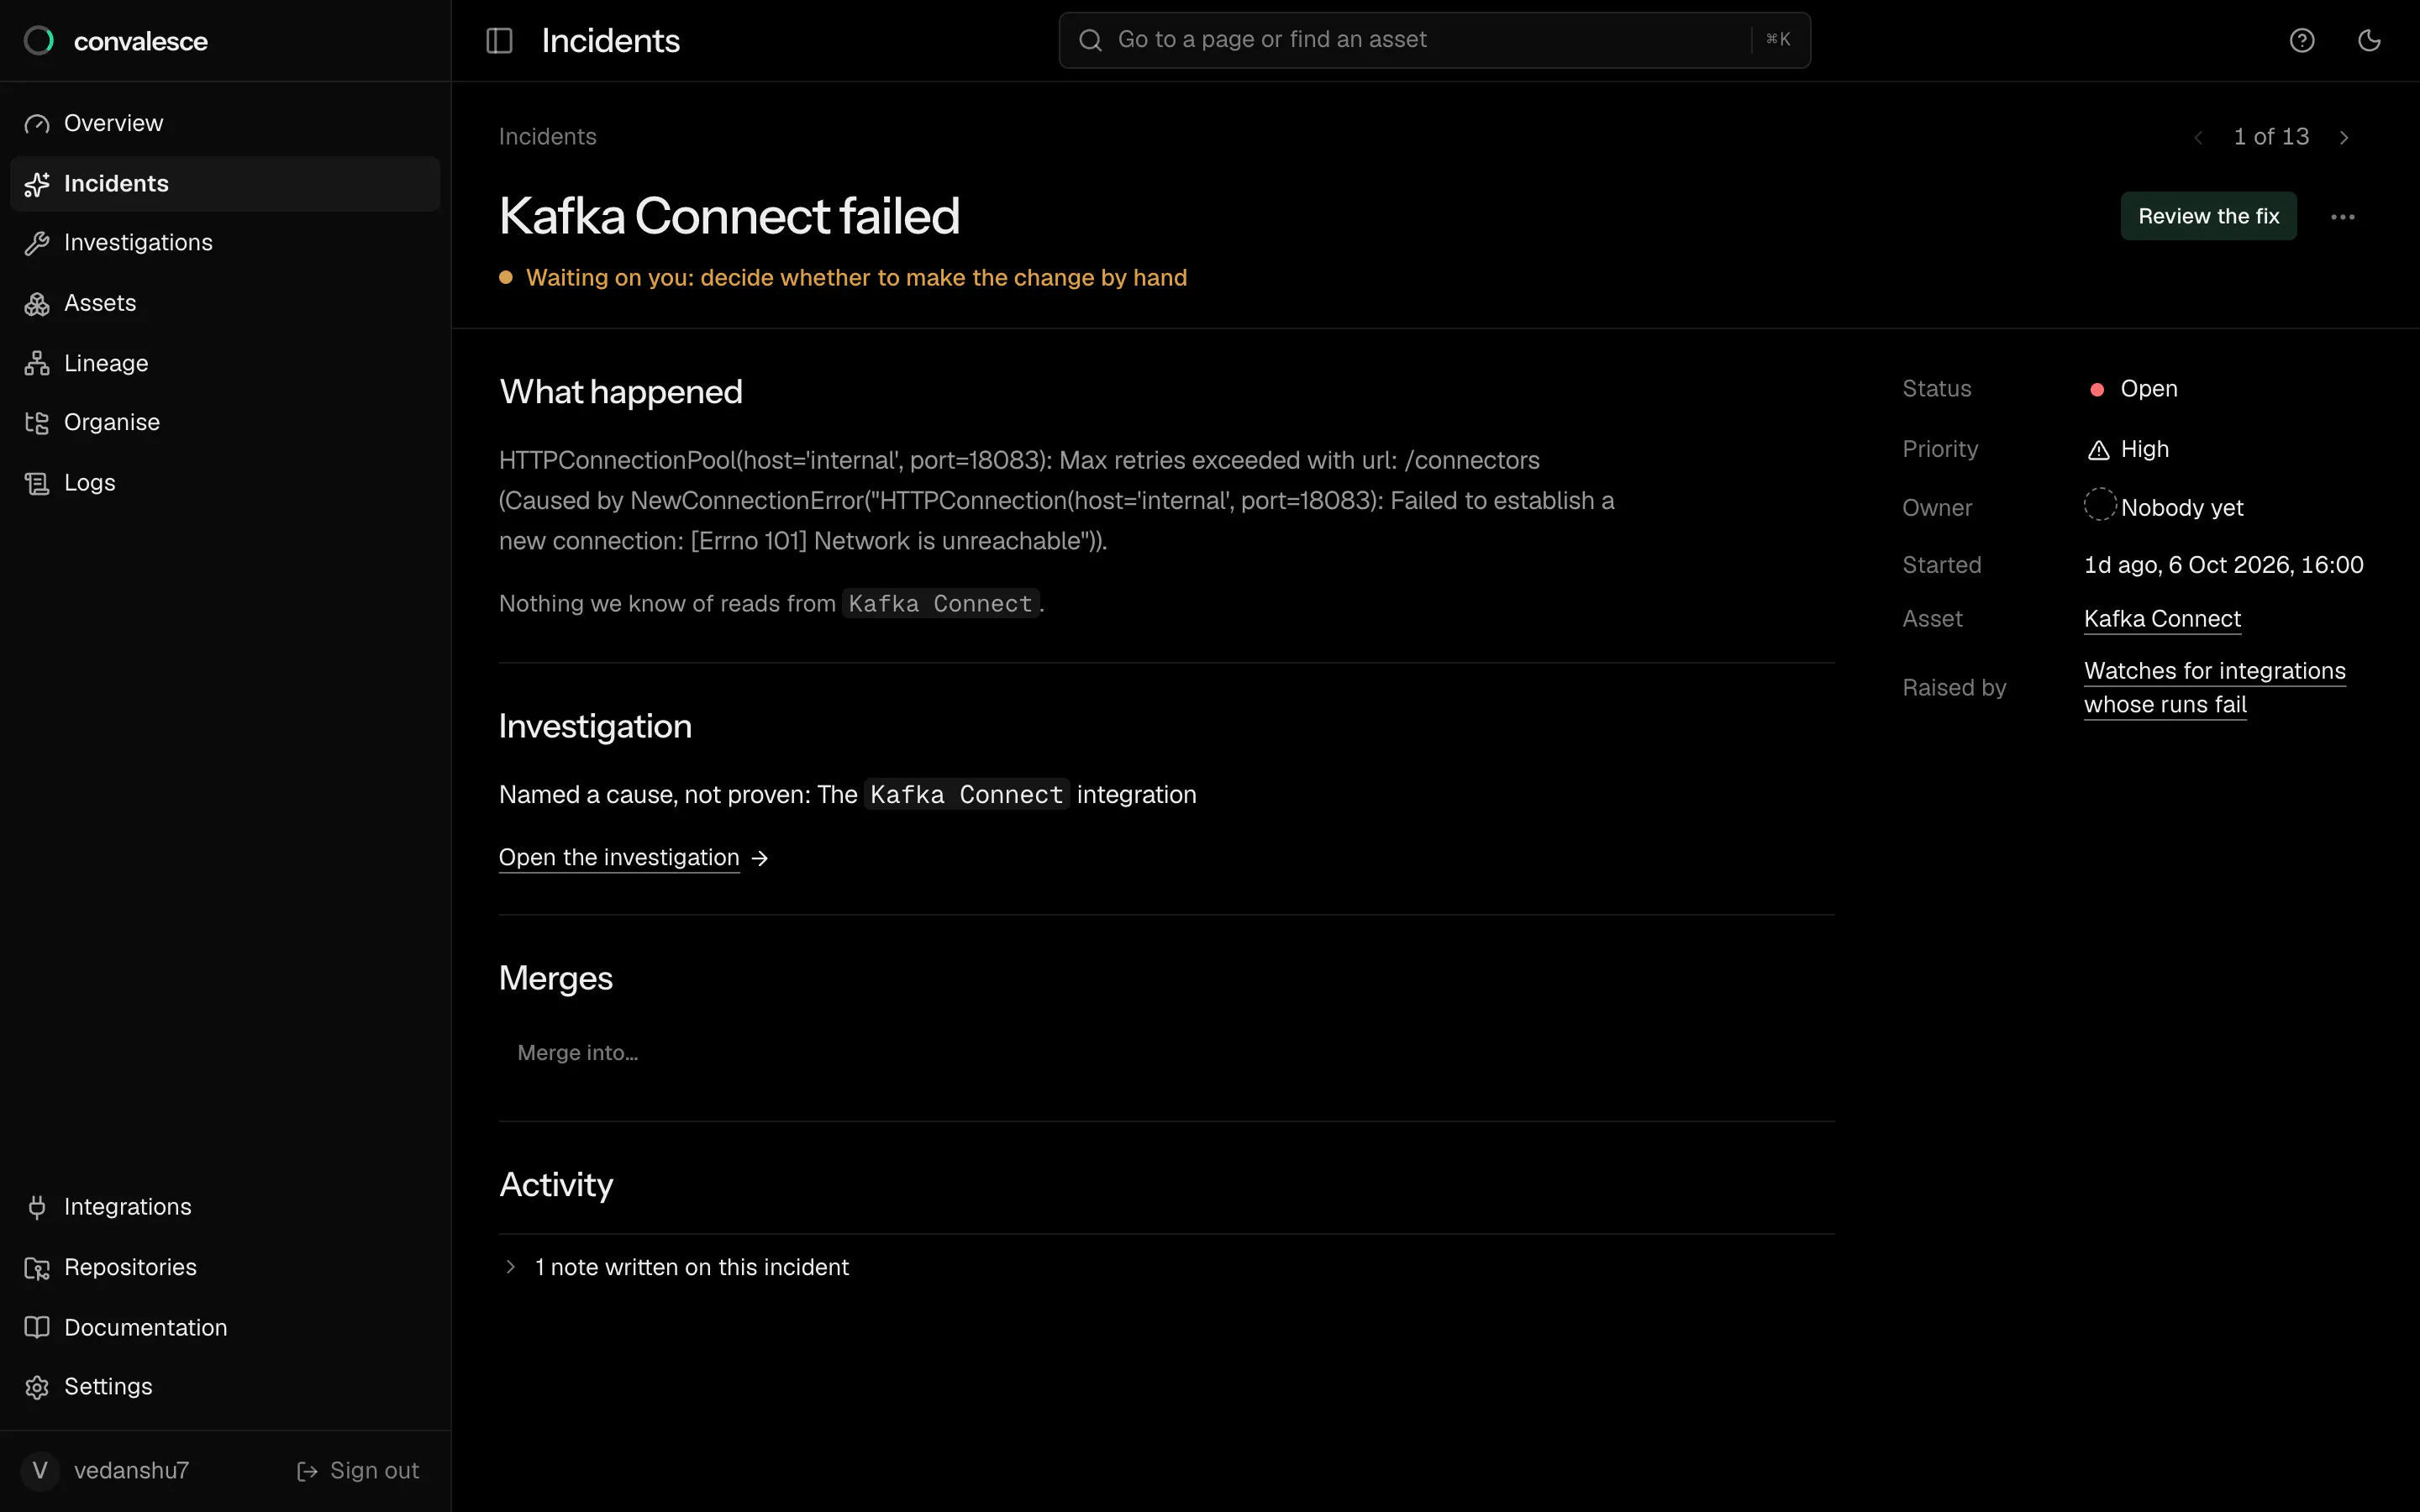Click the Incidents breadcrumb

547,137
